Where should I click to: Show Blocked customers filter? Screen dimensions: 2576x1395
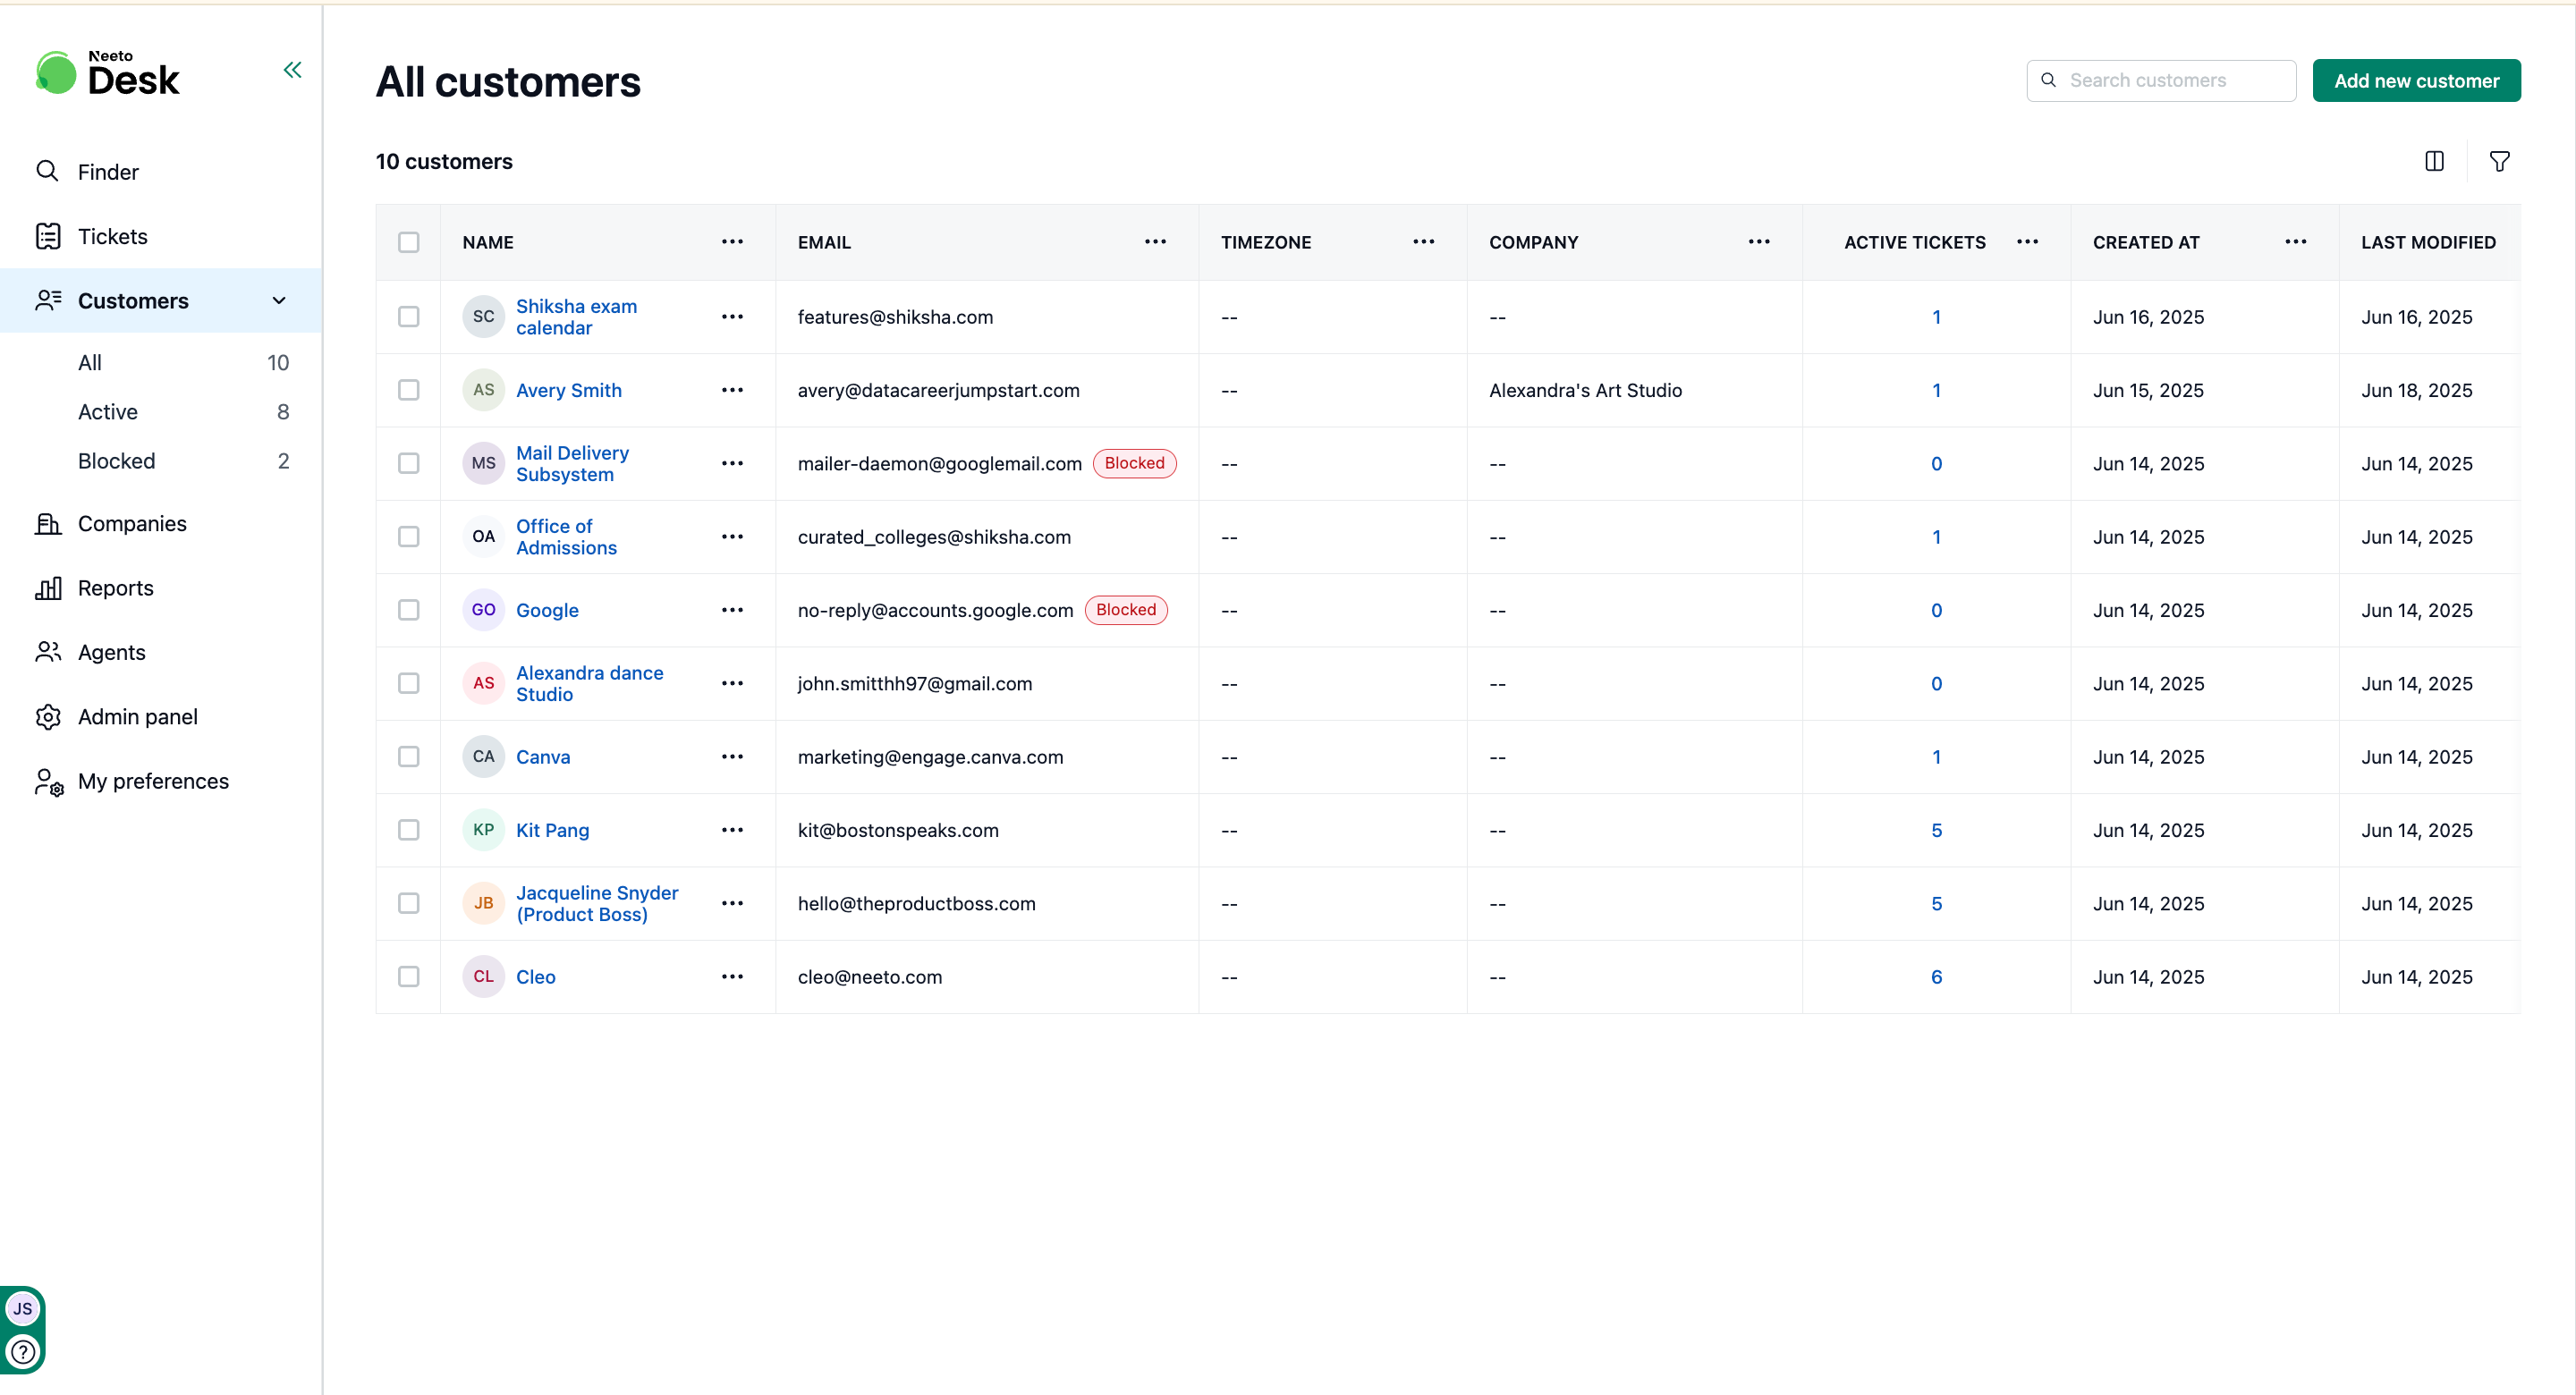pos(183,461)
